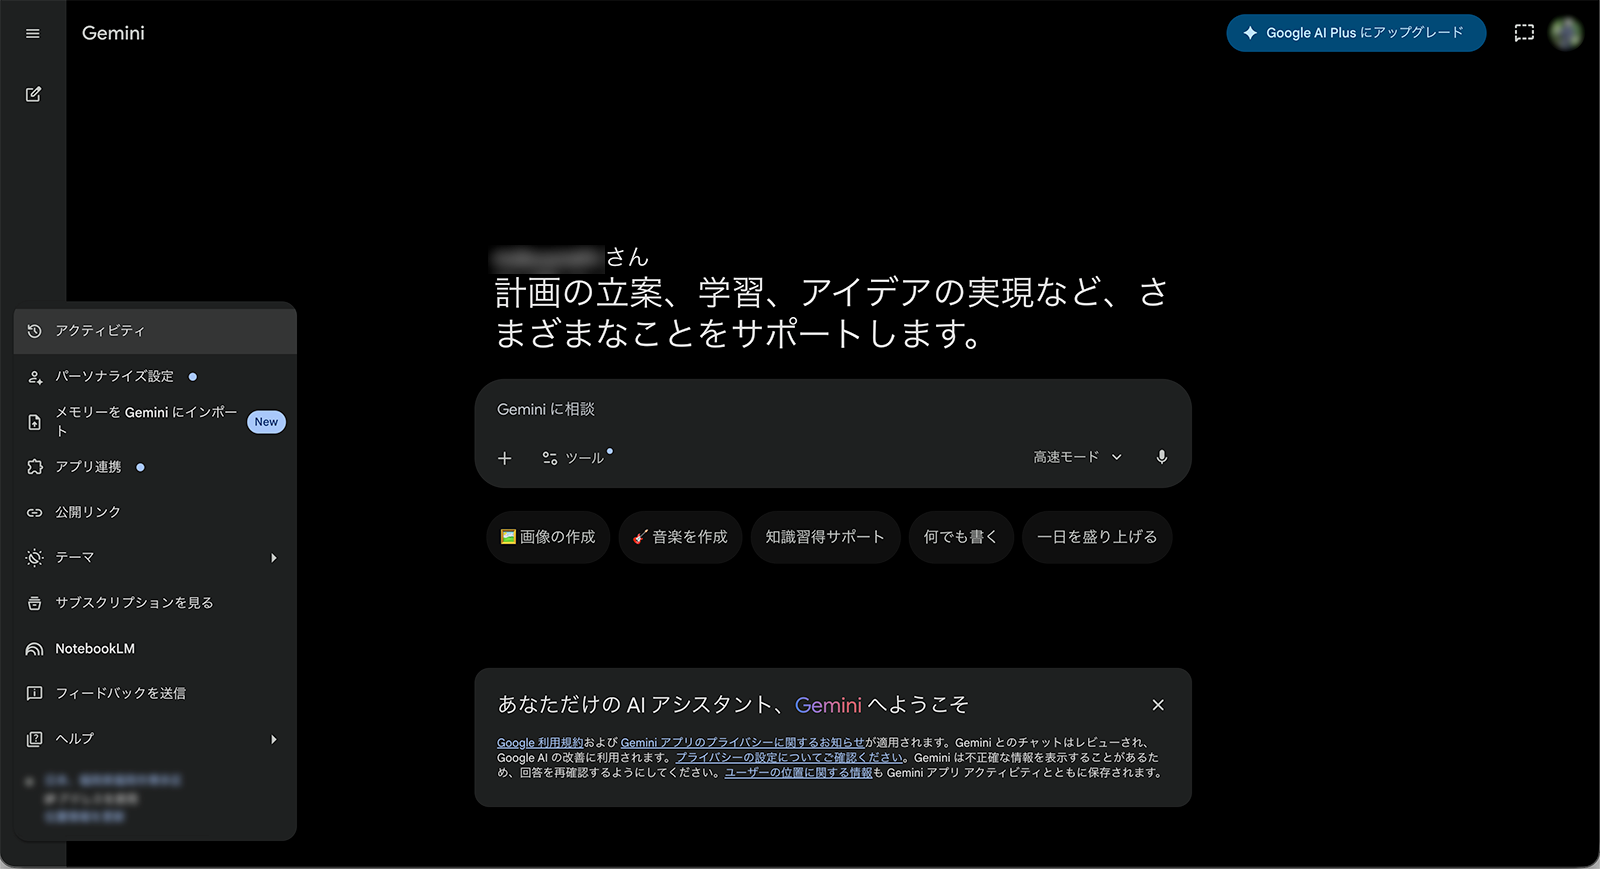Screen dimensions: 1600x870
Task: Click the memory import file icon
Action: click(x=35, y=422)
